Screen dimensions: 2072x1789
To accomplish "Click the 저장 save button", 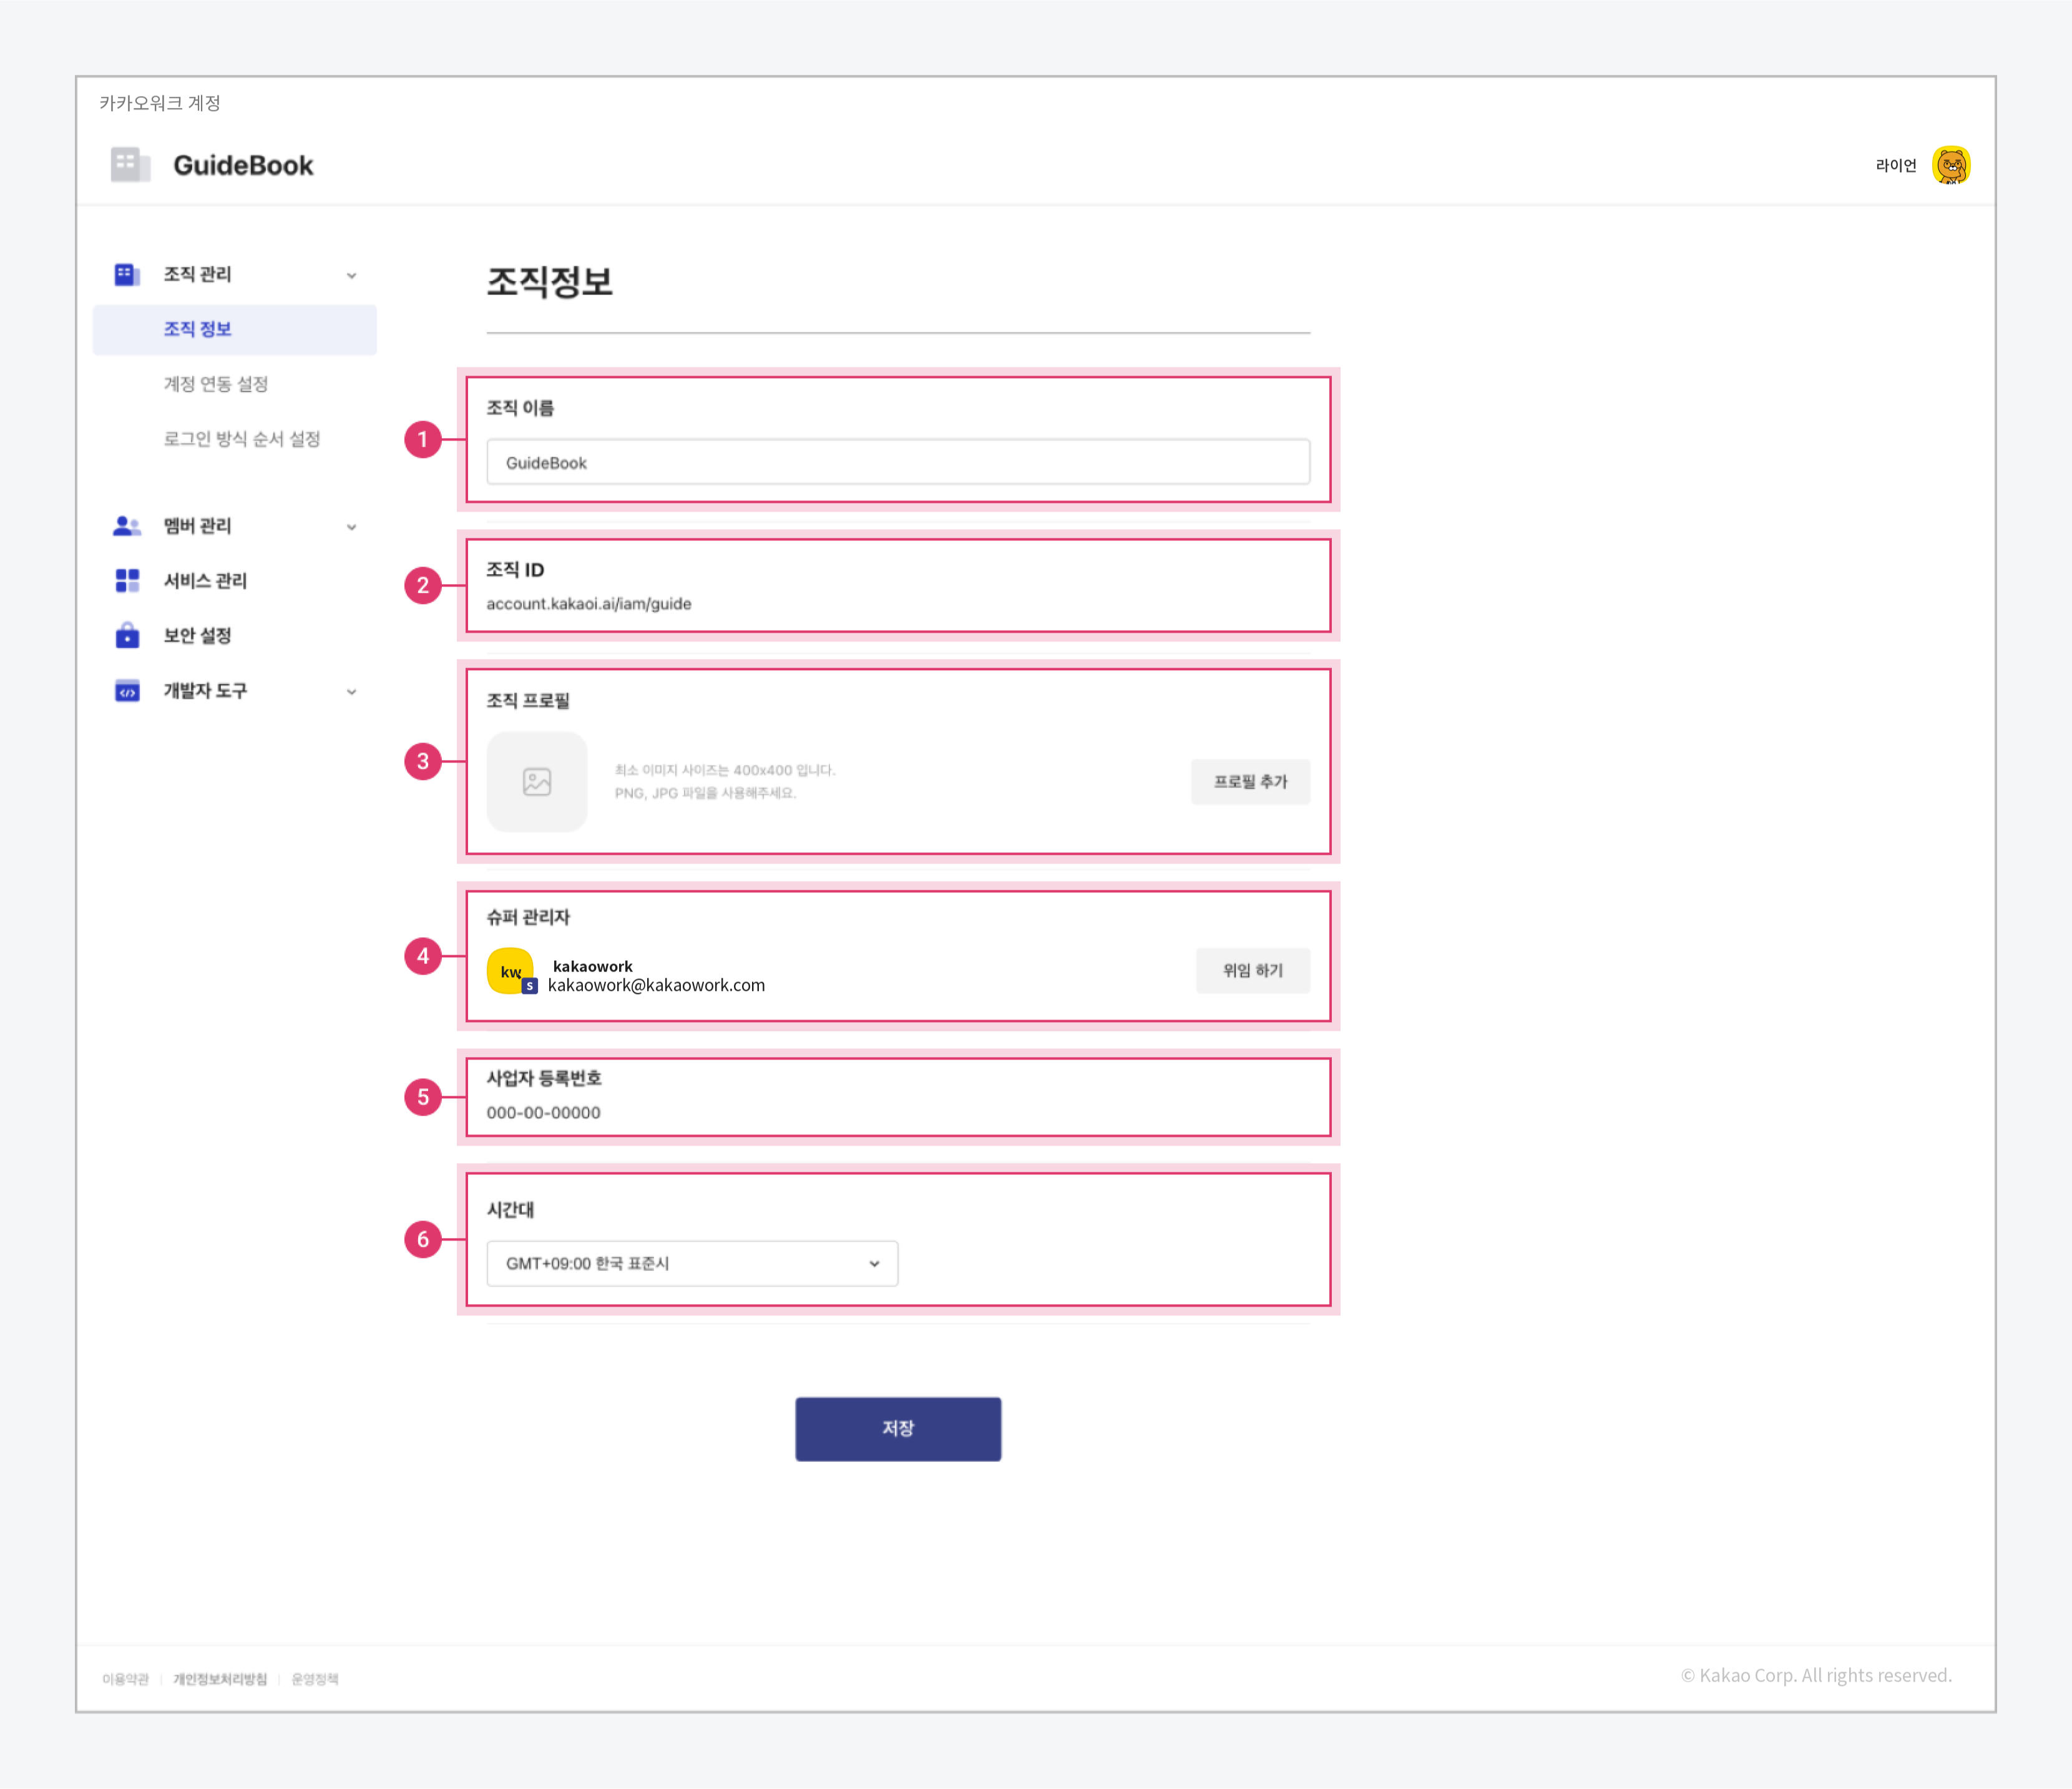I will (898, 1429).
